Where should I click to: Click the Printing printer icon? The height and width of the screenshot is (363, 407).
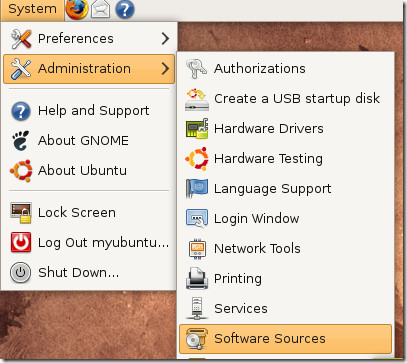[197, 279]
